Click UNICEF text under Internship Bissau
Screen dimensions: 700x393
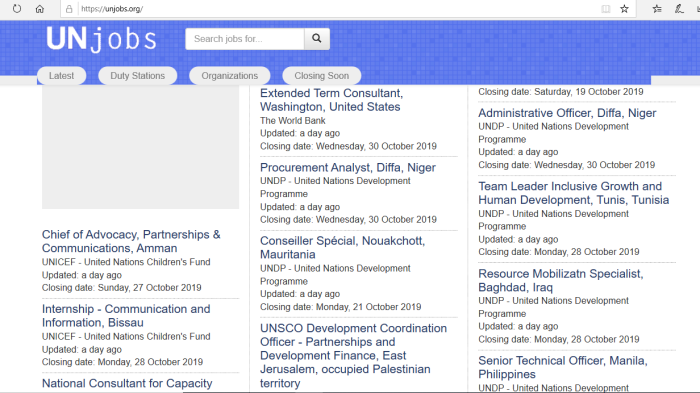[x=126, y=336]
